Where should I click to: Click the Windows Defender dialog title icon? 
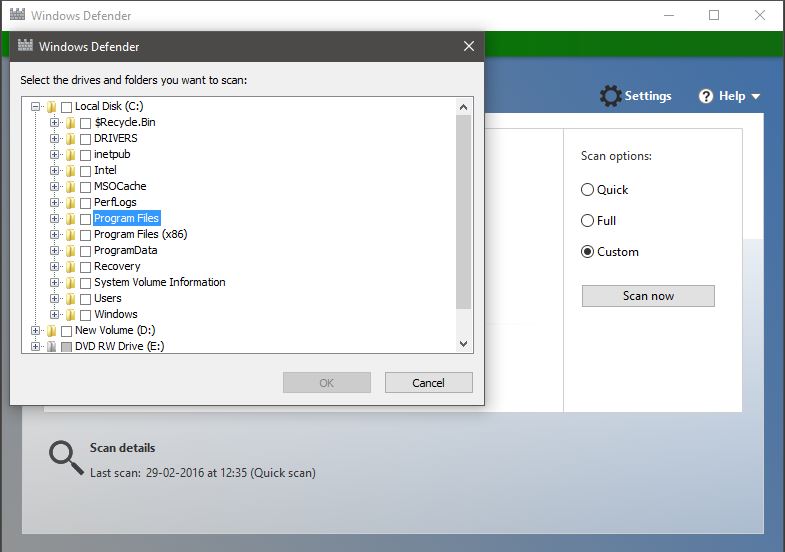click(25, 46)
